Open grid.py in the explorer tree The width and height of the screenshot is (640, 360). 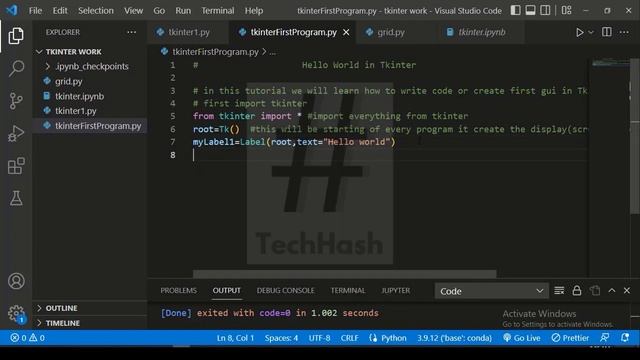(x=90, y=81)
